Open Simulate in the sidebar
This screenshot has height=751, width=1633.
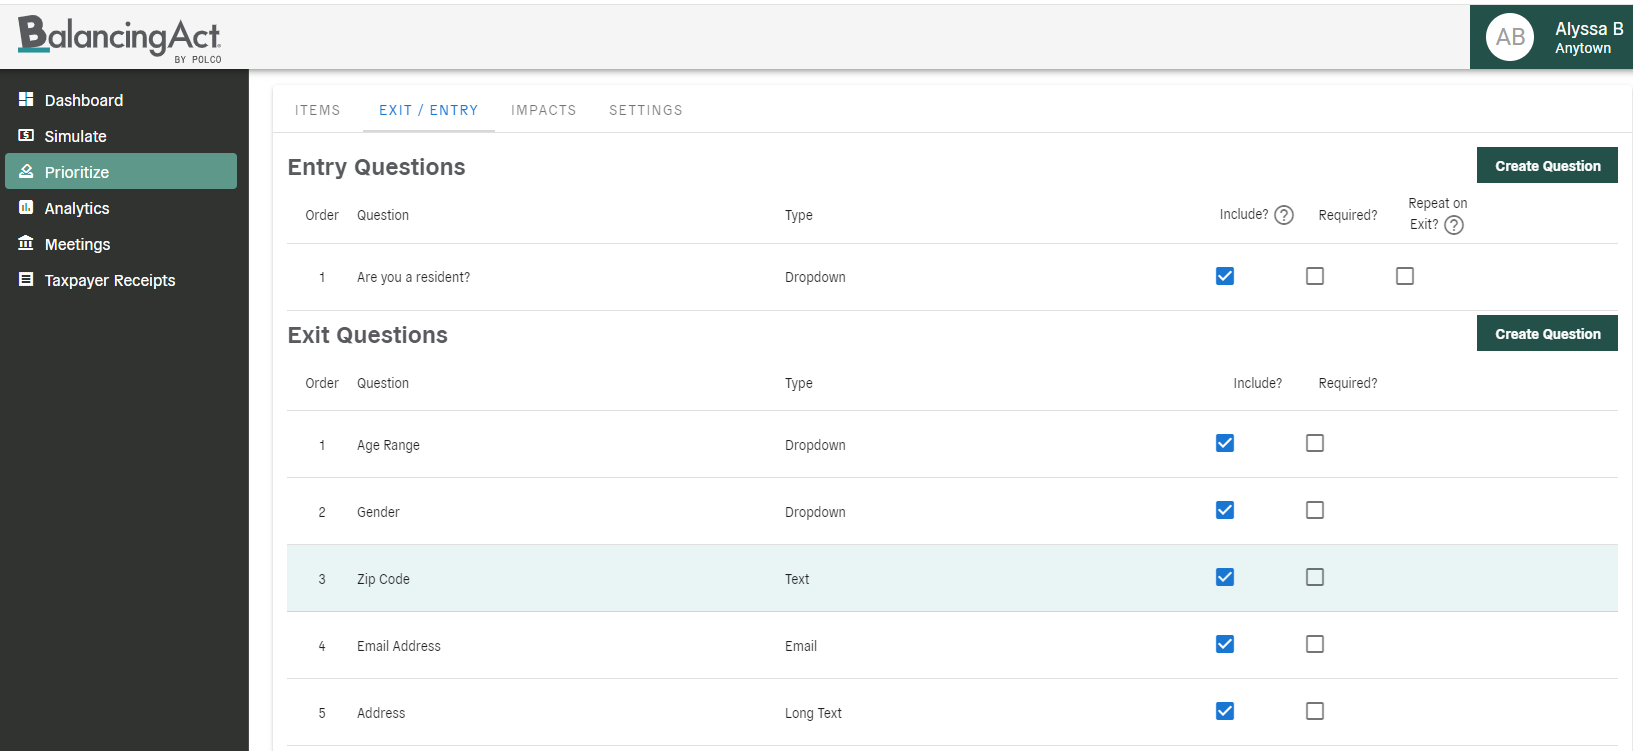point(121,136)
